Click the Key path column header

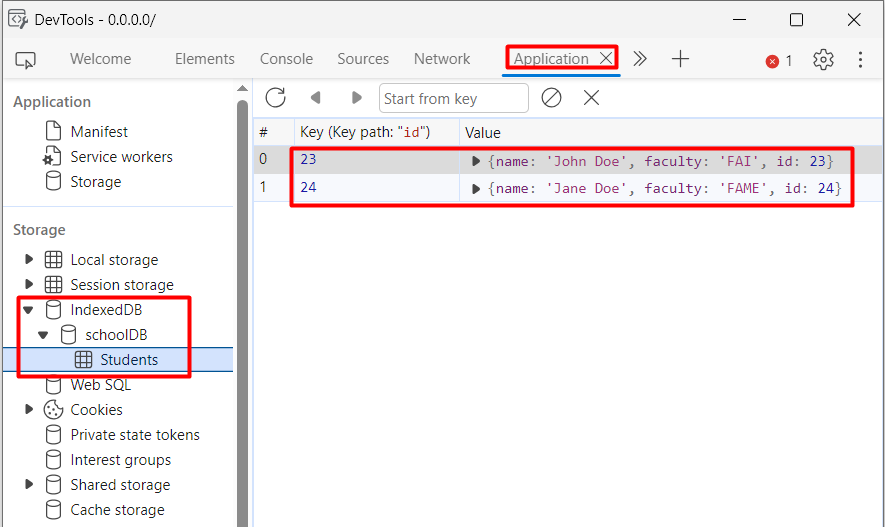click(x=376, y=132)
